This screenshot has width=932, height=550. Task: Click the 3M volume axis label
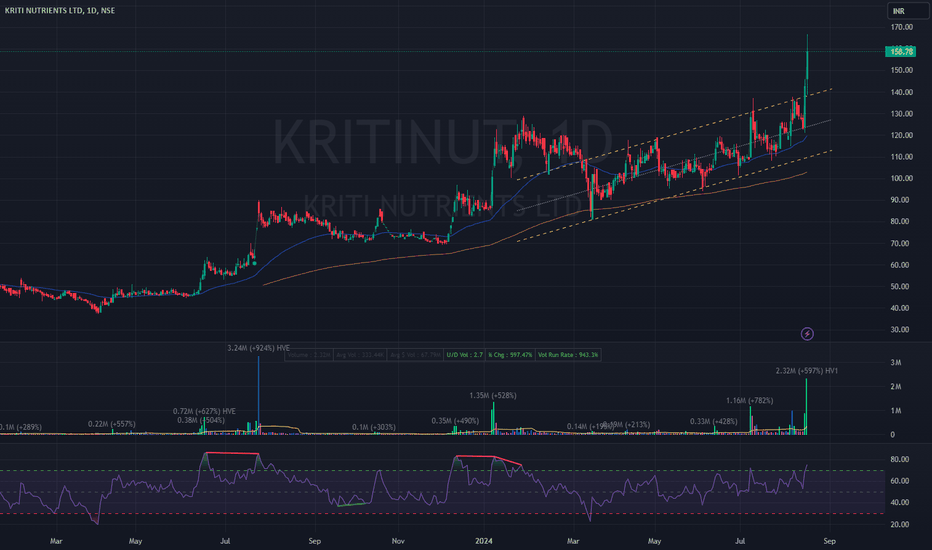896,363
